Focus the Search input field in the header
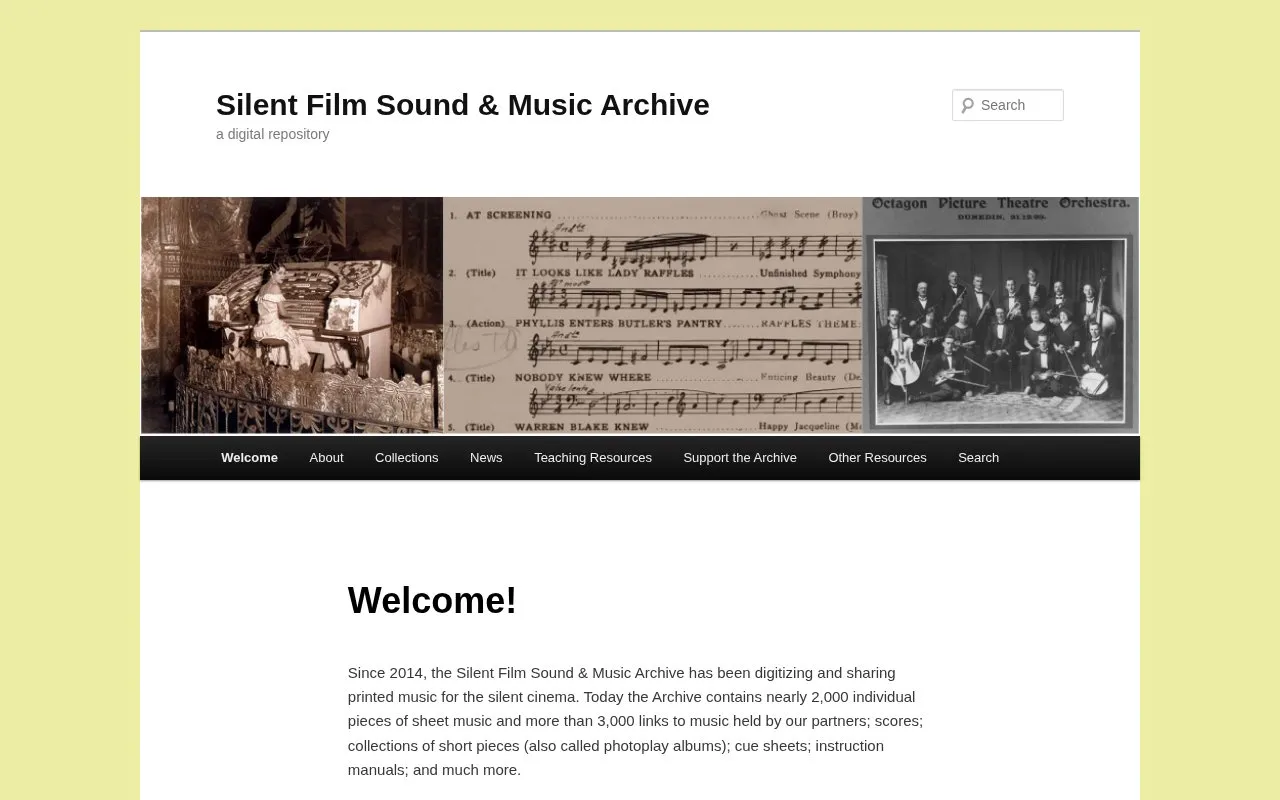The height and width of the screenshot is (800, 1280). point(1008,105)
